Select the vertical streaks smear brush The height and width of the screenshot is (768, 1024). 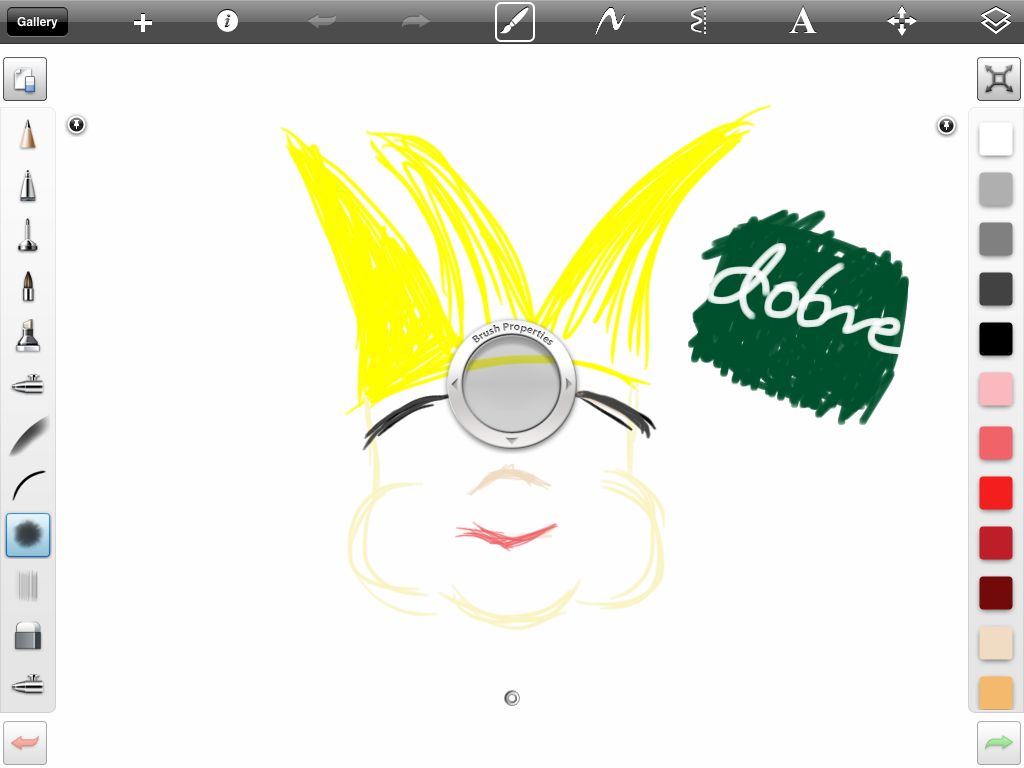pyautogui.click(x=27, y=585)
